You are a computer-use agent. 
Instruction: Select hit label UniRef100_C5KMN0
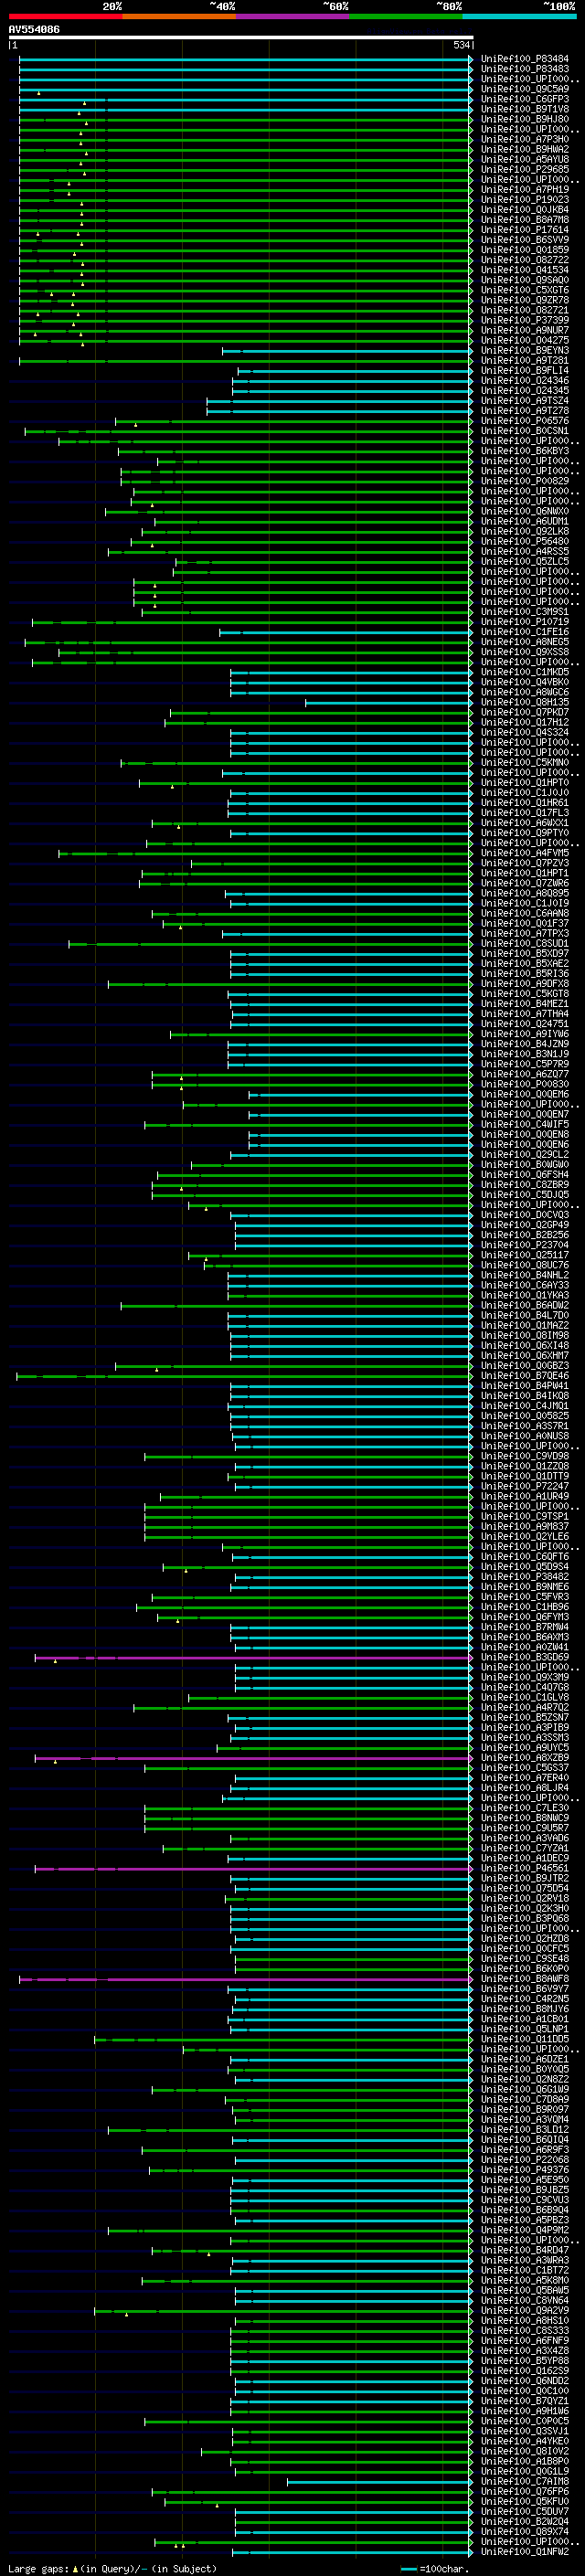[x=525, y=762]
